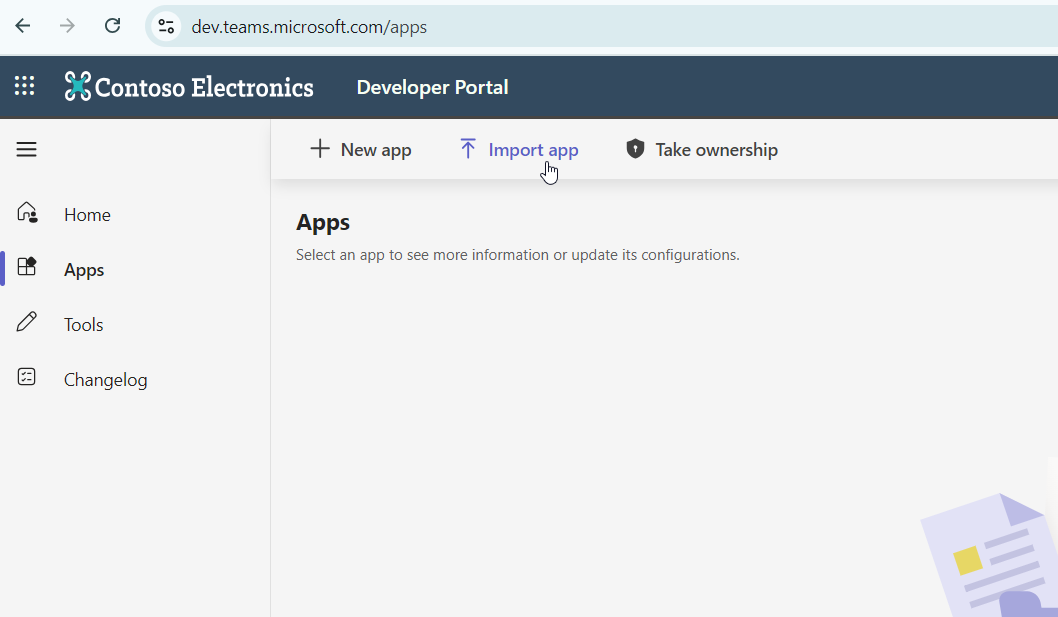Create a New app

click(x=360, y=149)
